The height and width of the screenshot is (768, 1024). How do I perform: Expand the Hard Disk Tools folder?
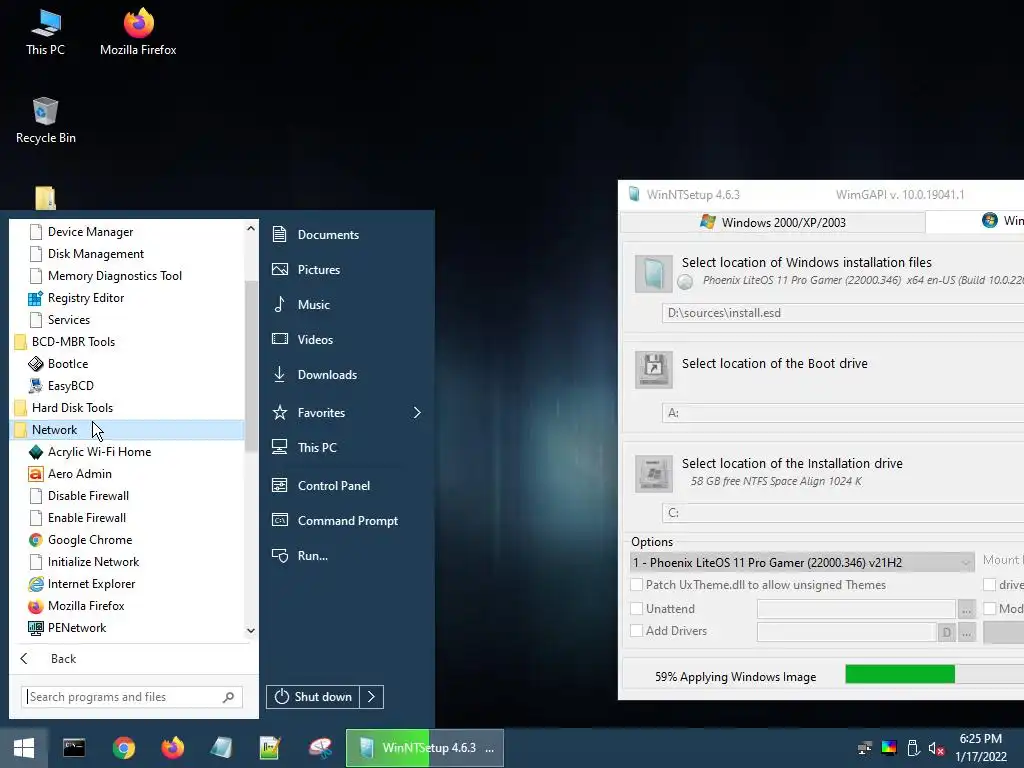[63, 408]
